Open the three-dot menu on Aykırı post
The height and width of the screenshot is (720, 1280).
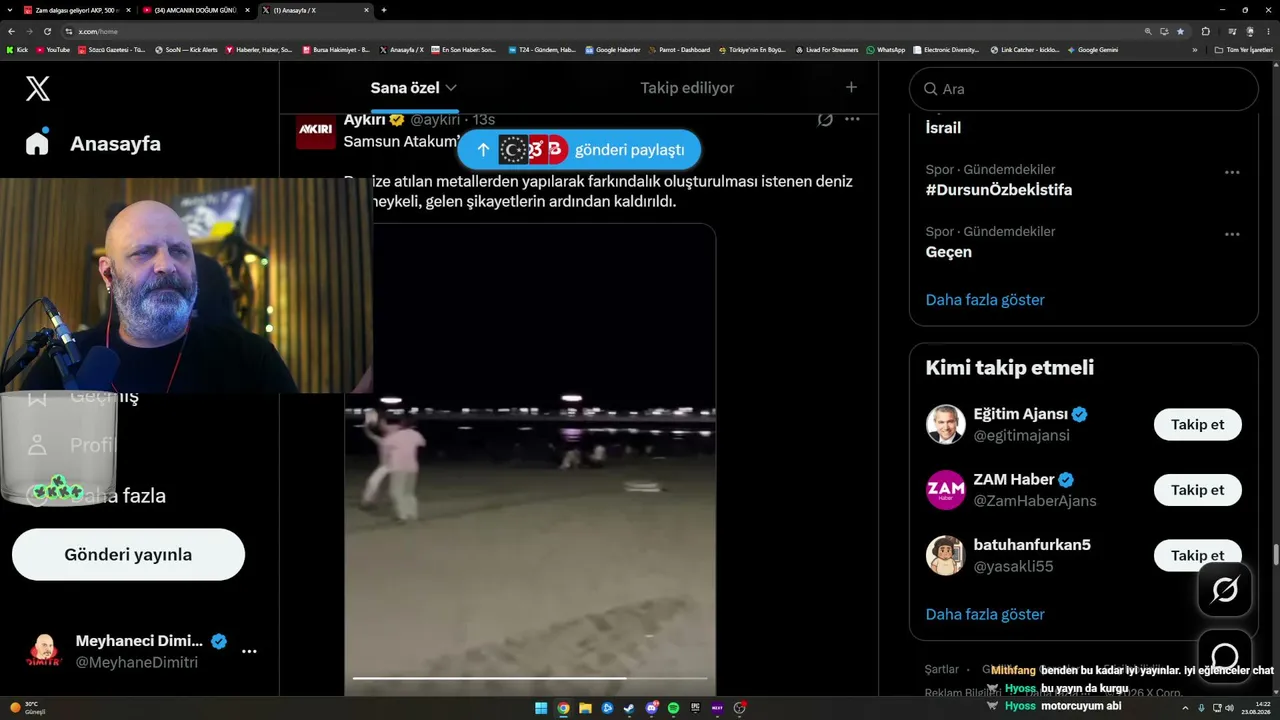pos(852,119)
